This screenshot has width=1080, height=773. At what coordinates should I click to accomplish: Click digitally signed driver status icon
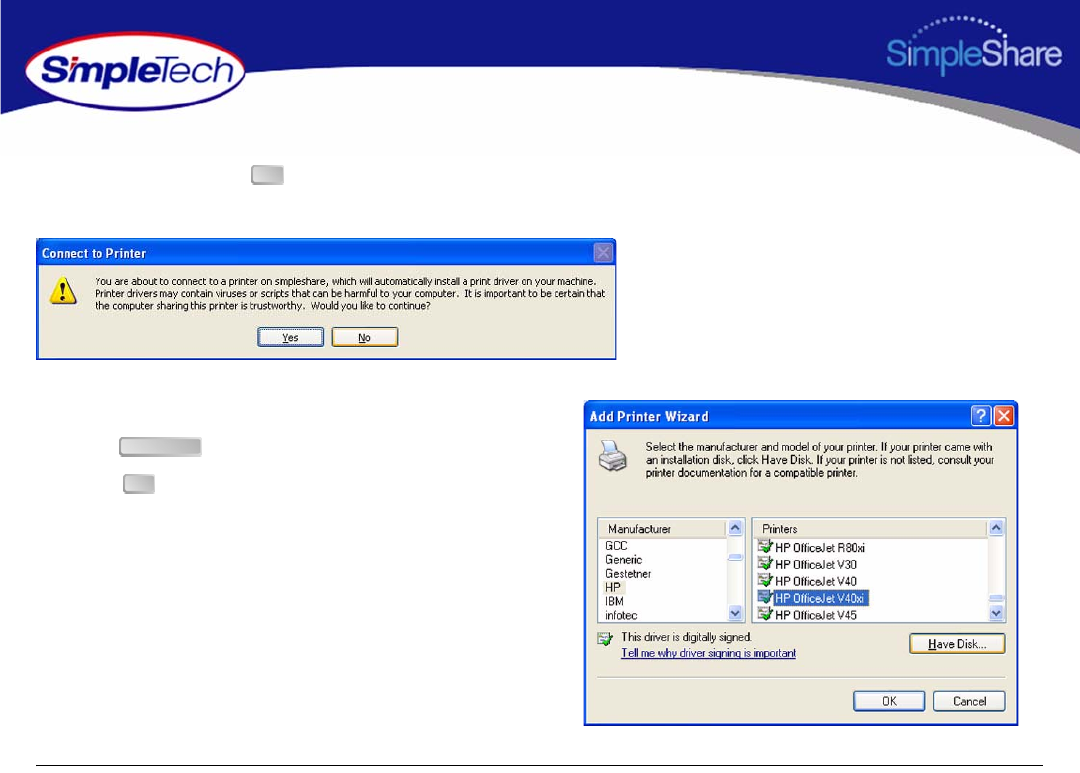(605, 639)
